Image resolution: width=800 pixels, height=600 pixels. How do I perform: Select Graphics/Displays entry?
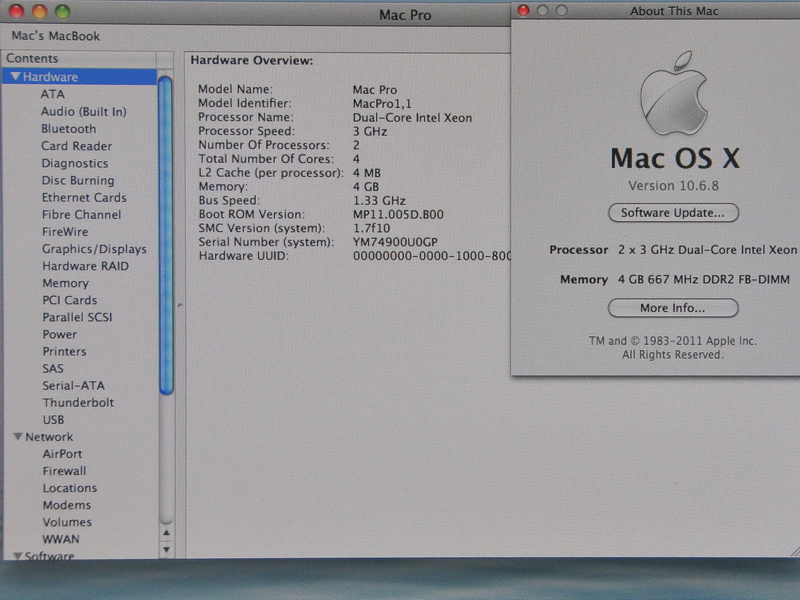point(94,249)
